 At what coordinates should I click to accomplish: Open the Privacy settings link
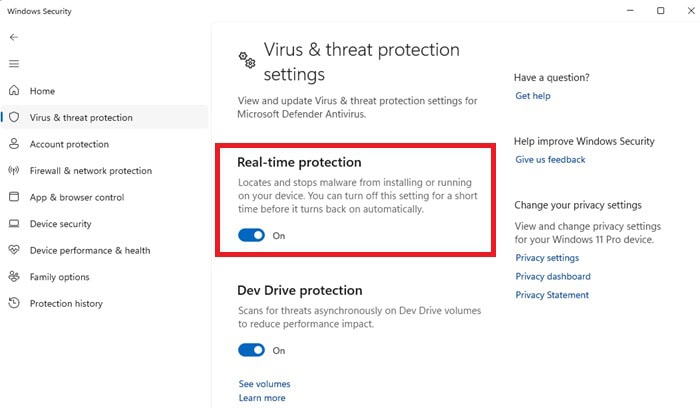click(x=547, y=258)
